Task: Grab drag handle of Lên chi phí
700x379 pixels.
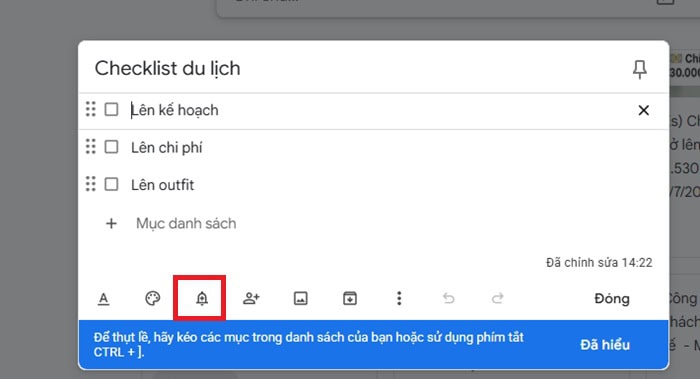Action: click(91, 146)
